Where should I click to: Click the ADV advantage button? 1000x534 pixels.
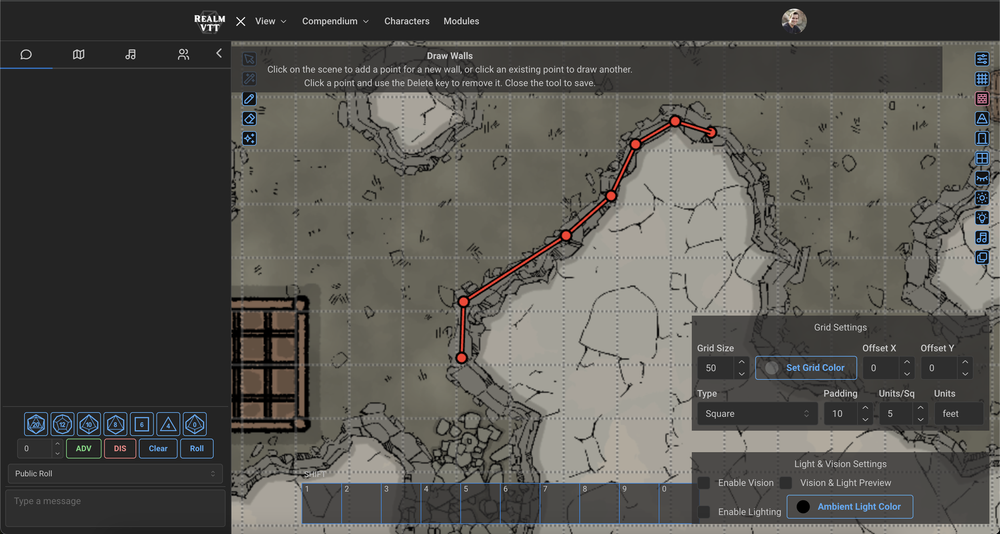(83, 449)
